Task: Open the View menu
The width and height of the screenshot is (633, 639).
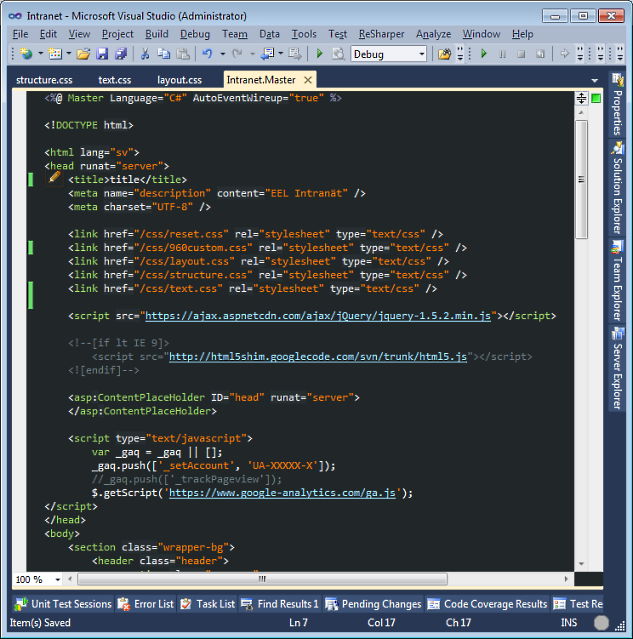Action: click(x=79, y=34)
